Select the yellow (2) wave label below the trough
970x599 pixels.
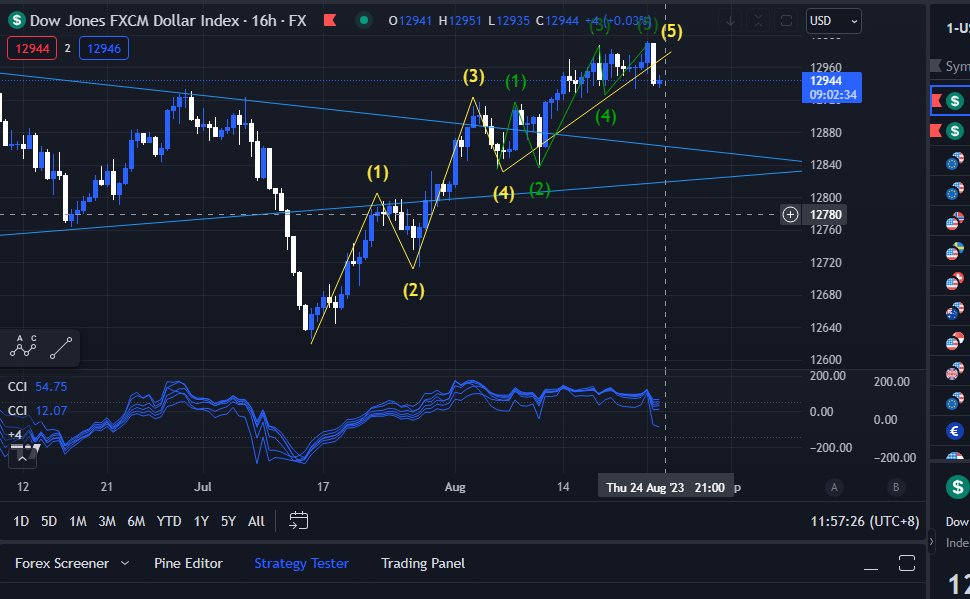[414, 290]
